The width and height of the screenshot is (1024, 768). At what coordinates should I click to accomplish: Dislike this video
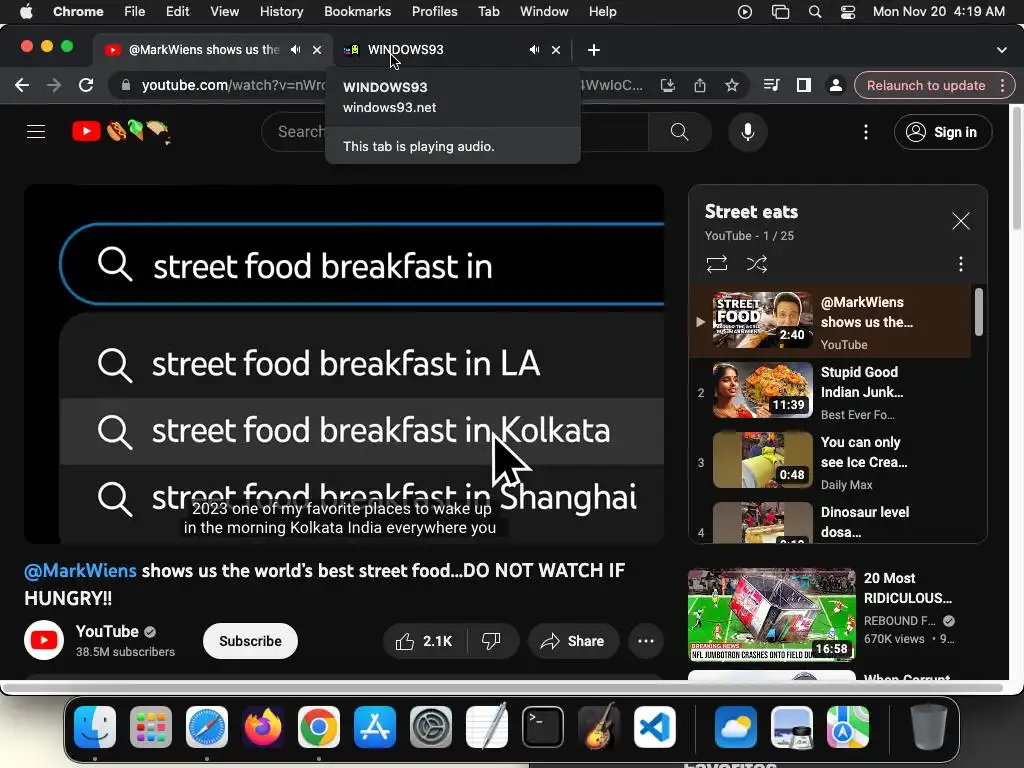click(492, 641)
